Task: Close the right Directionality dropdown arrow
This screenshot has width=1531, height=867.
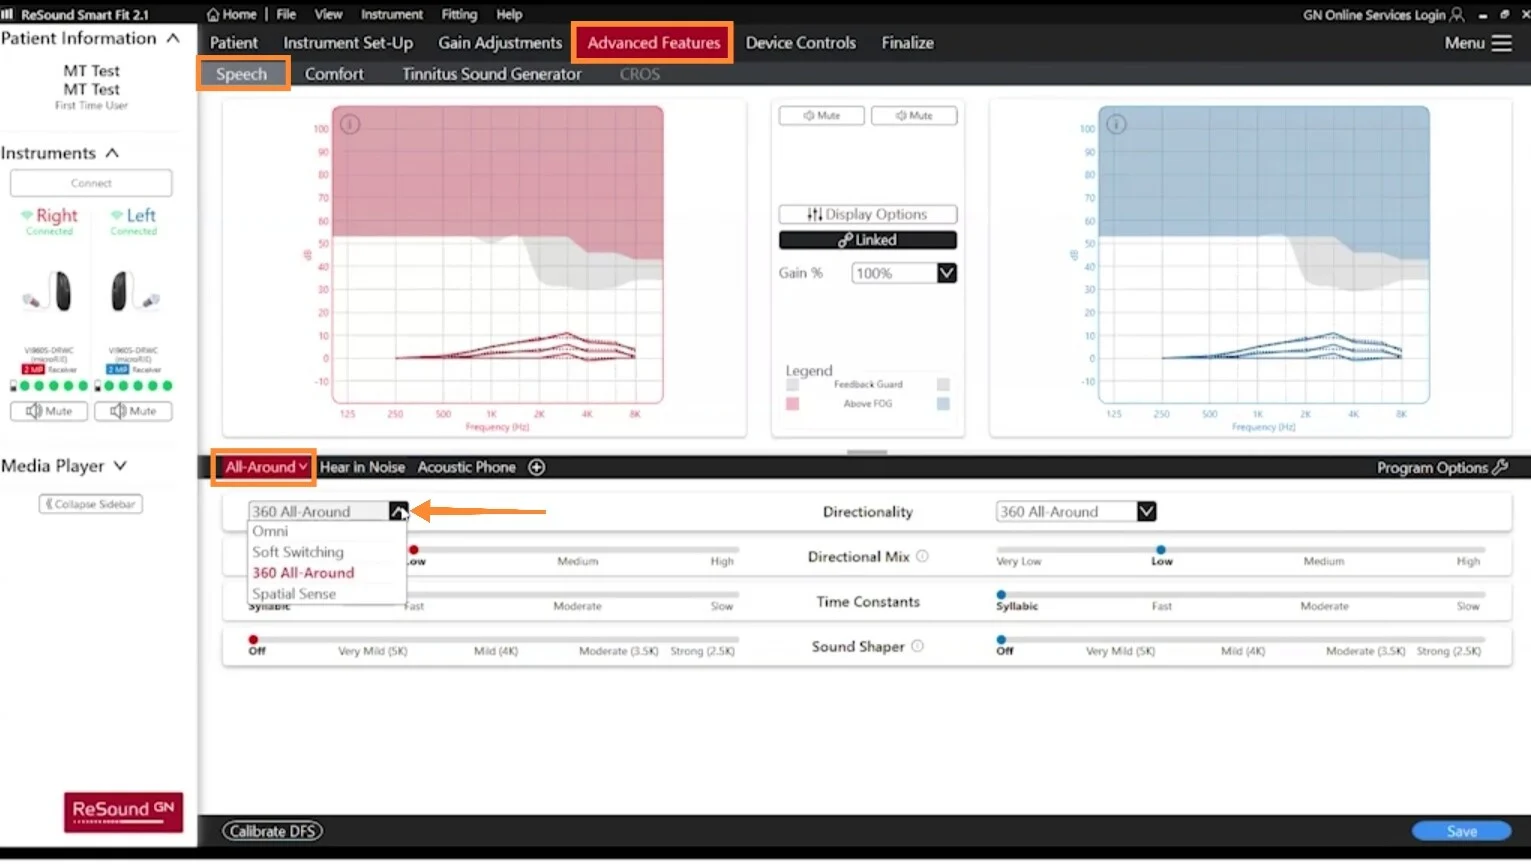Action: (x=399, y=511)
